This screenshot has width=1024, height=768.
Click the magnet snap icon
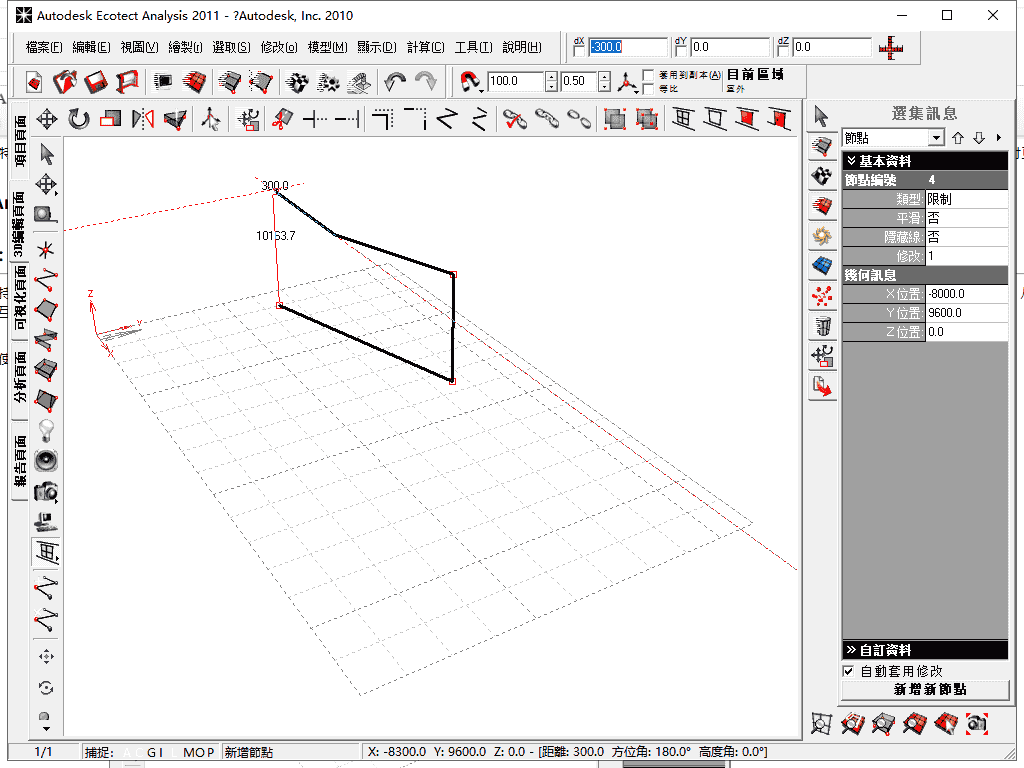pos(470,81)
